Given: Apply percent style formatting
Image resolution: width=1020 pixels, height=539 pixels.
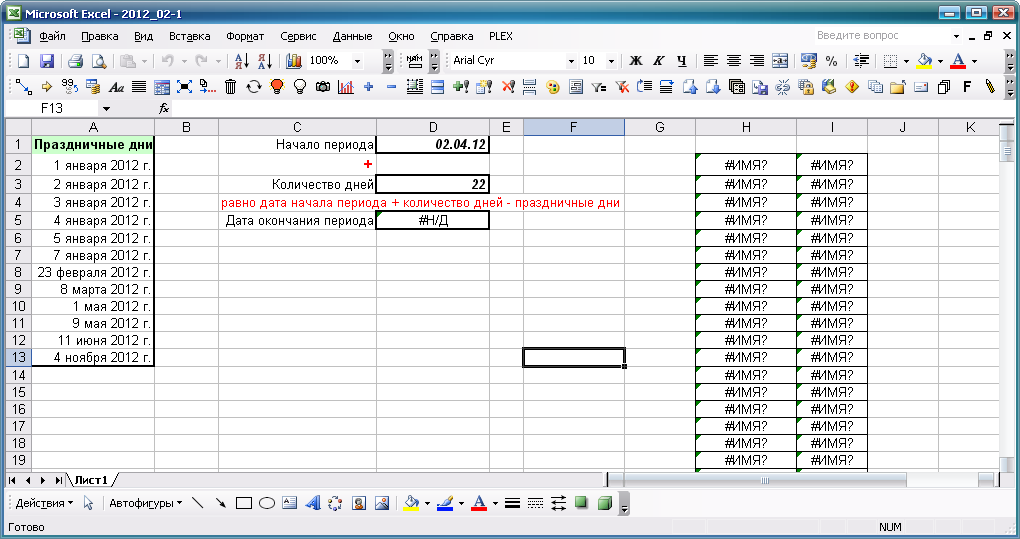Looking at the screenshot, I should click(x=831, y=61).
